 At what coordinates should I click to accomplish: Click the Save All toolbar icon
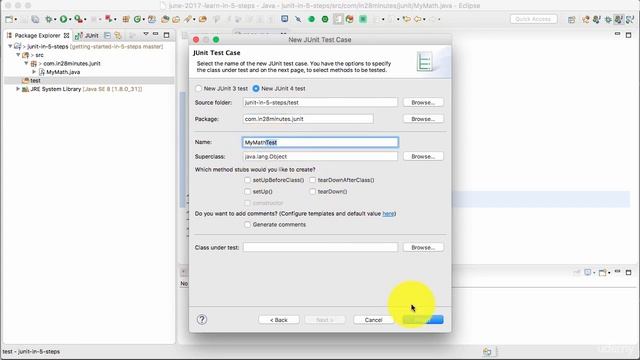[x=36, y=19]
